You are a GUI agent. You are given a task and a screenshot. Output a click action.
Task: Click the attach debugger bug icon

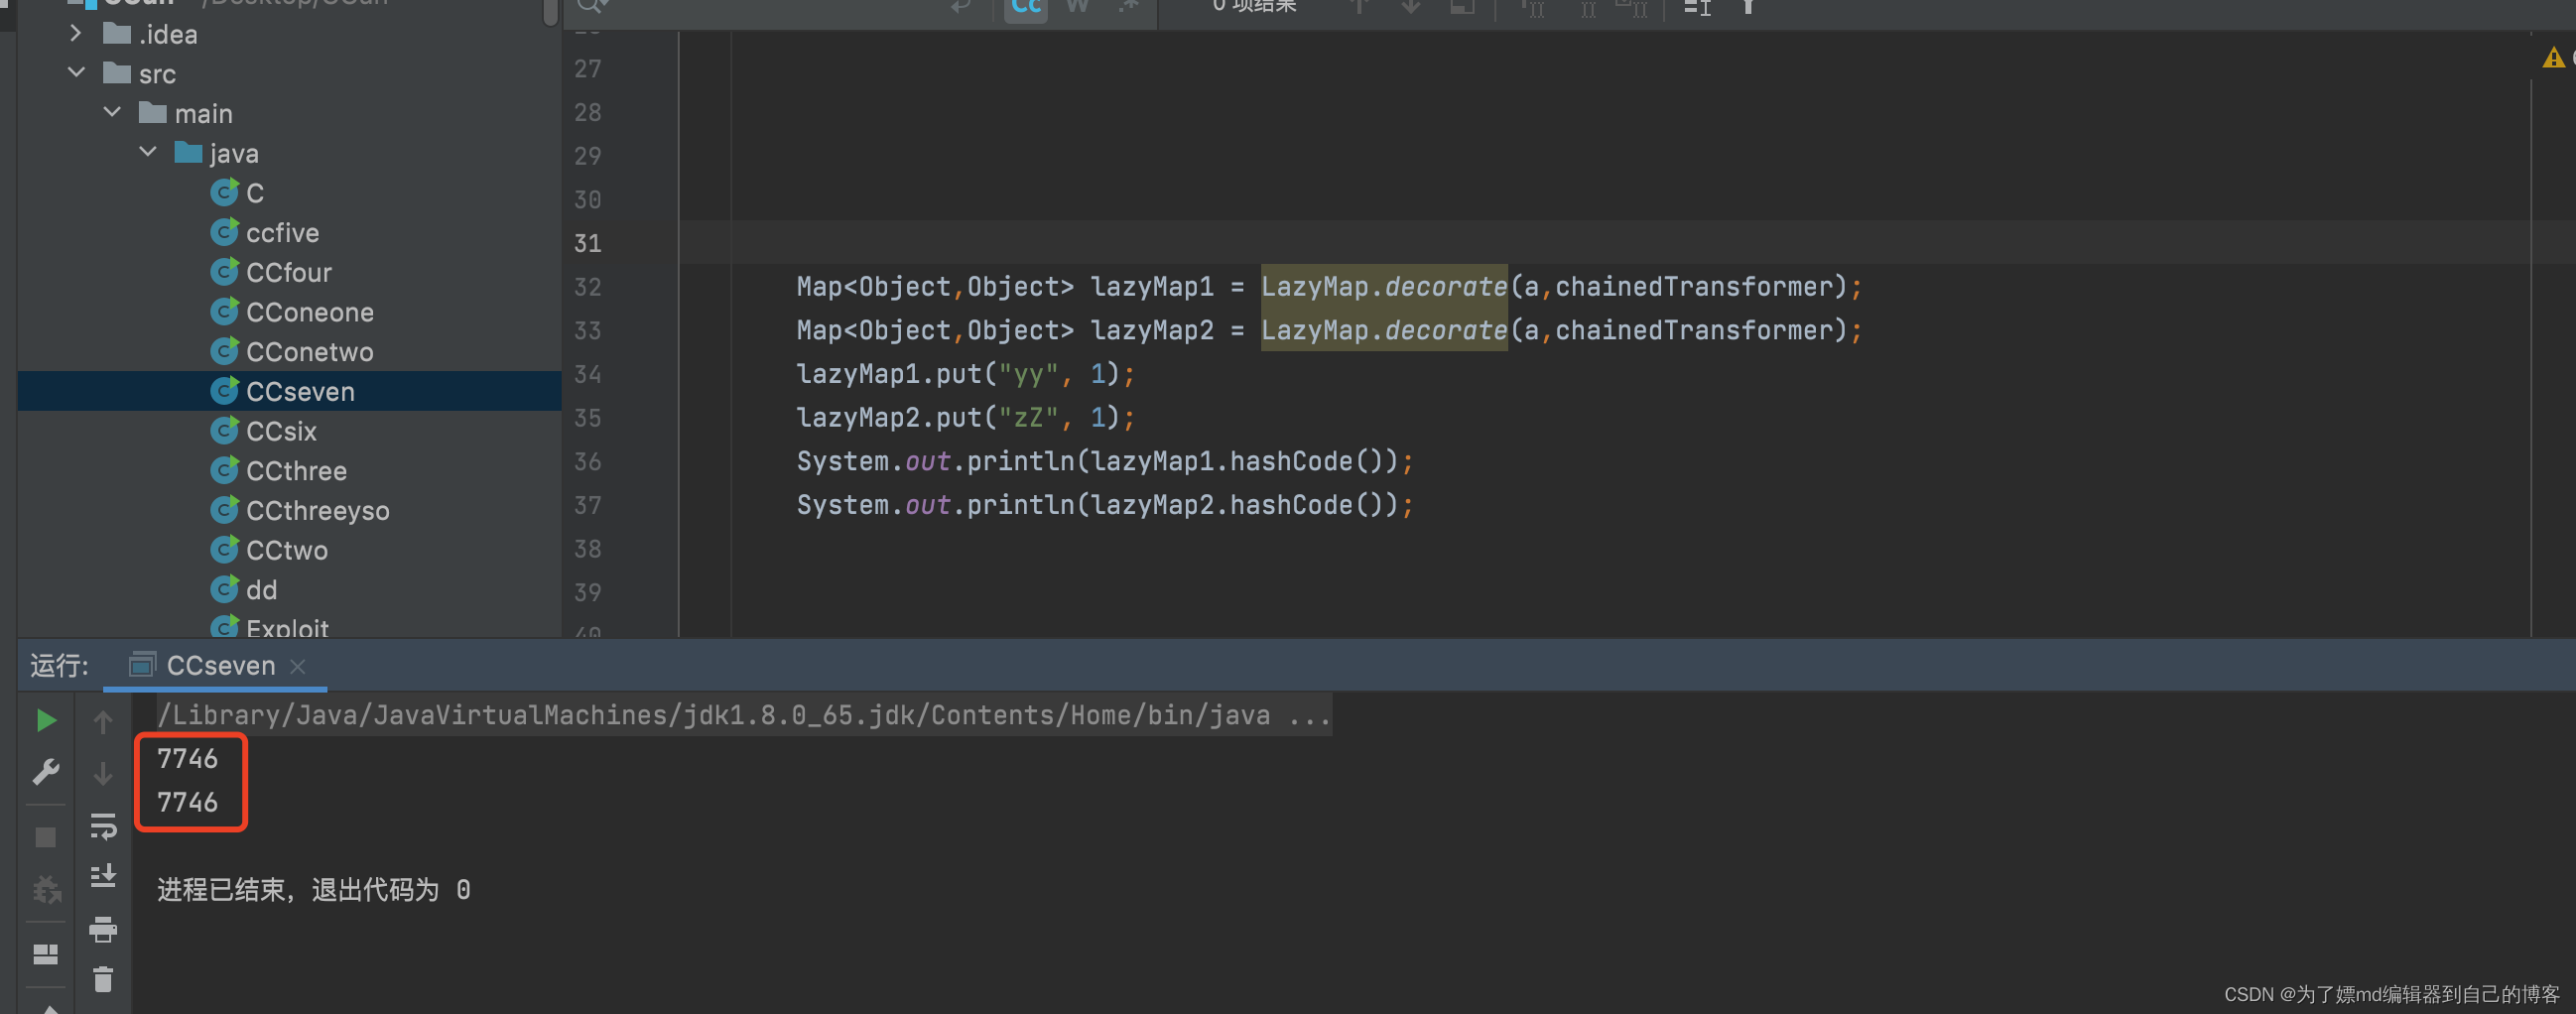(46, 889)
